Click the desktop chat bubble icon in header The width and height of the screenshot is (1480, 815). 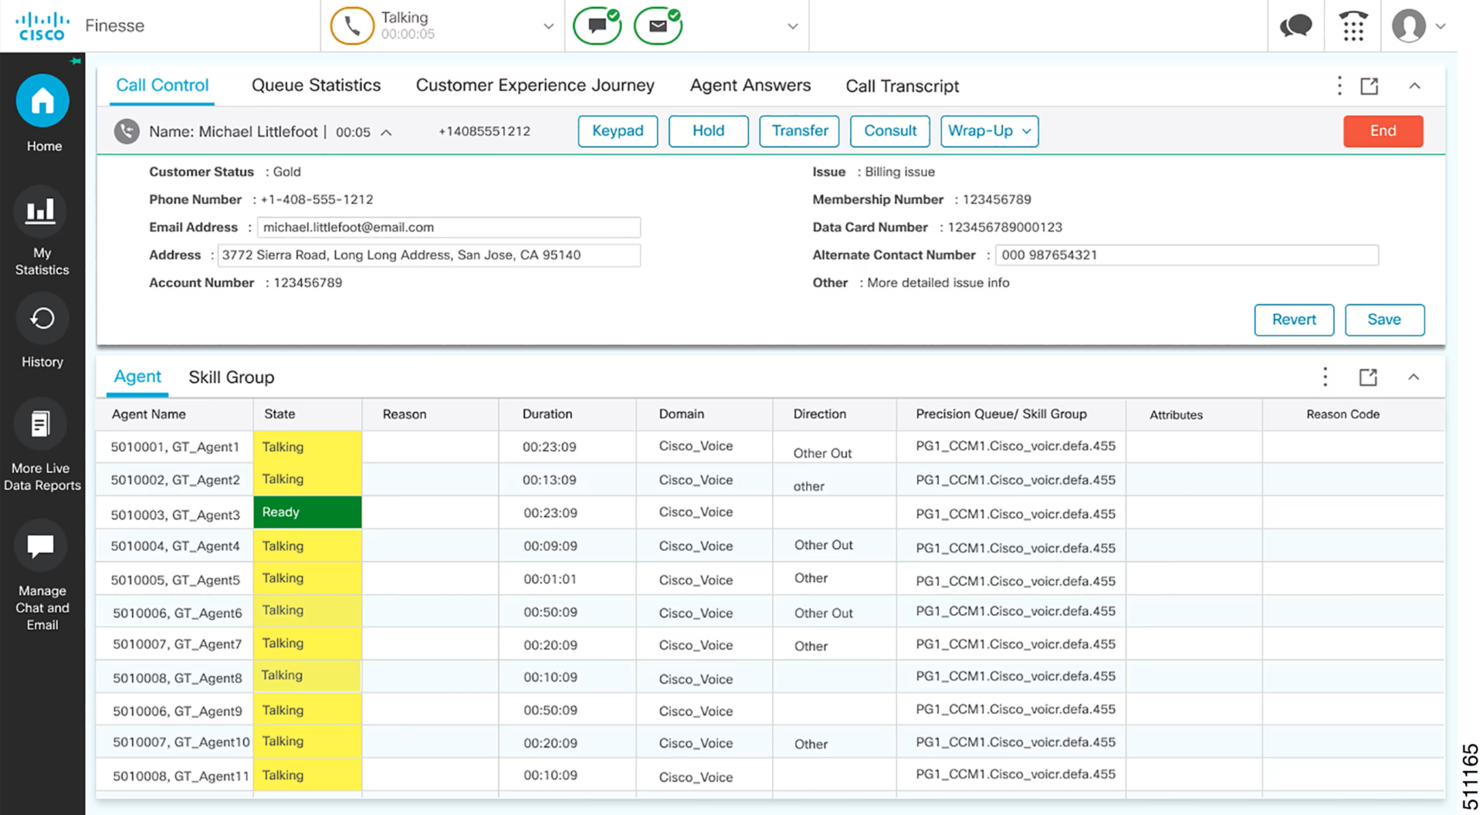[1296, 25]
